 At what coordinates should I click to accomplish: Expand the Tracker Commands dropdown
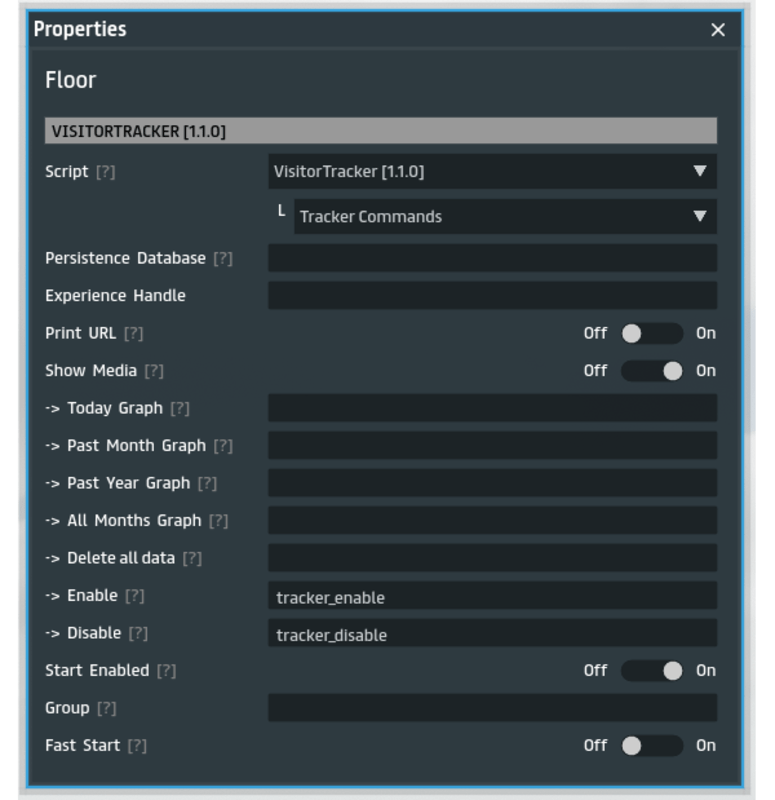[504, 216]
